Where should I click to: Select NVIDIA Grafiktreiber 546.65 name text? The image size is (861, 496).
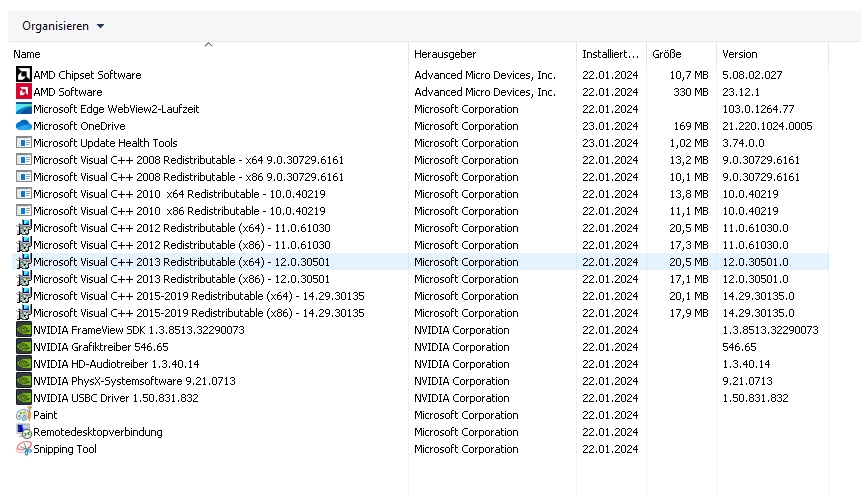101,347
